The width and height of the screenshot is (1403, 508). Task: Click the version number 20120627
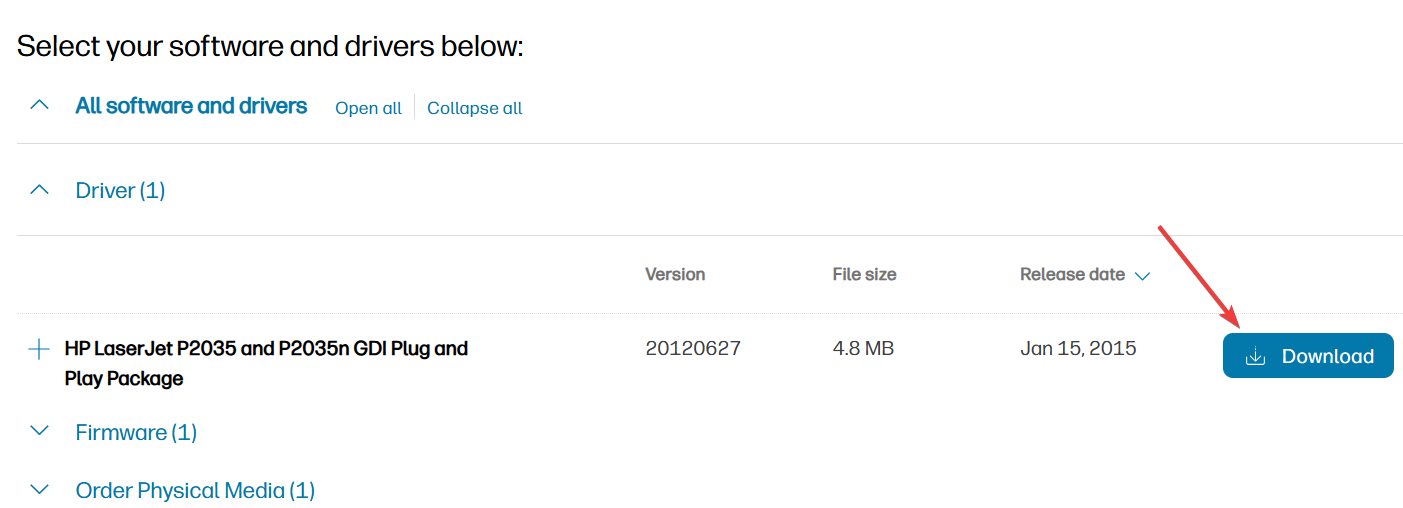click(693, 348)
